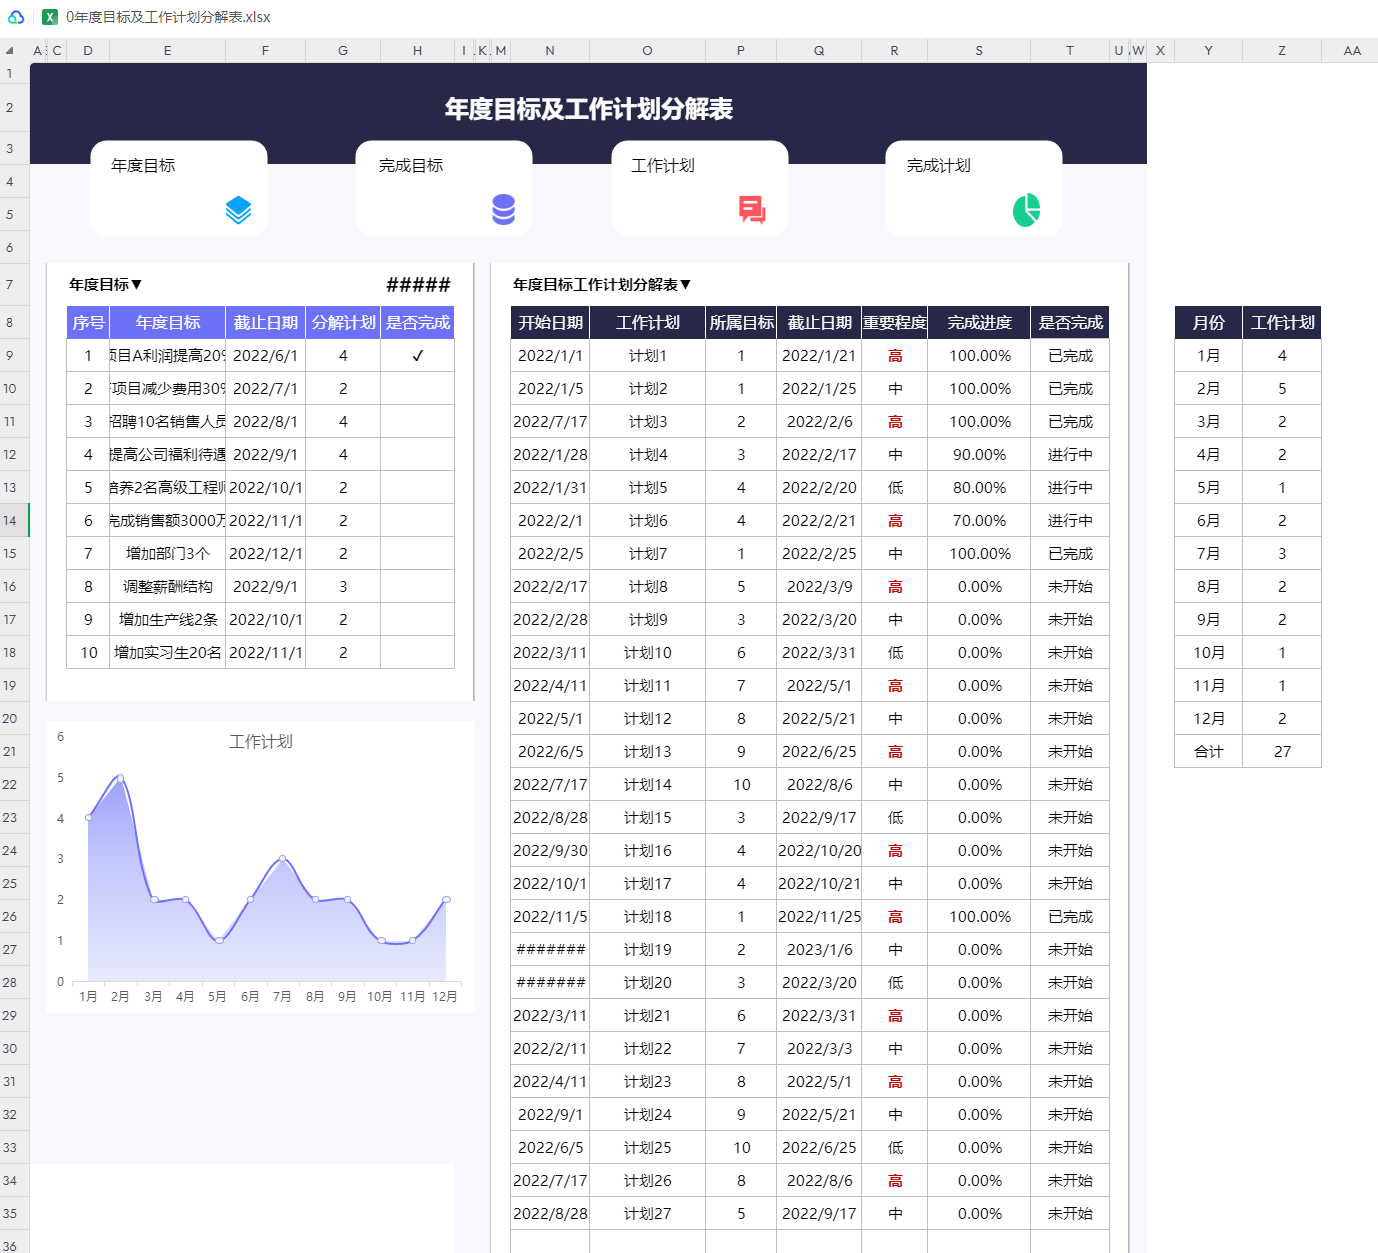Click the green pie chart icon in 完成计划 card
The height and width of the screenshot is (1253, 1378).
pos(1026,210)
